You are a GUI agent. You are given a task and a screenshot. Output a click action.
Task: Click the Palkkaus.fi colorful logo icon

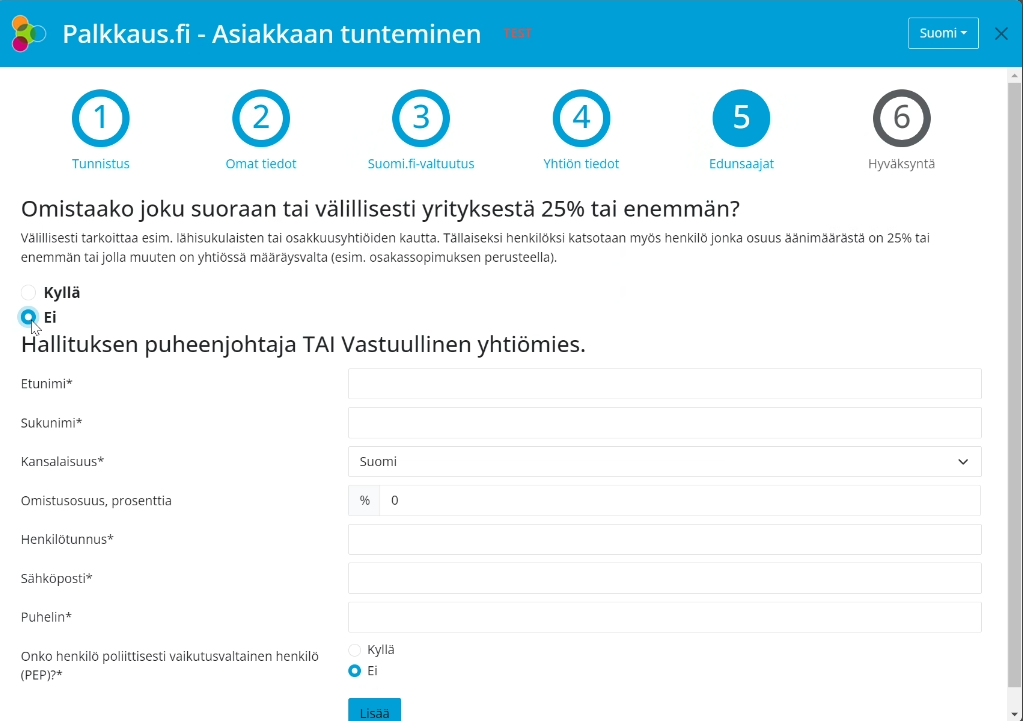click(28, 34)
